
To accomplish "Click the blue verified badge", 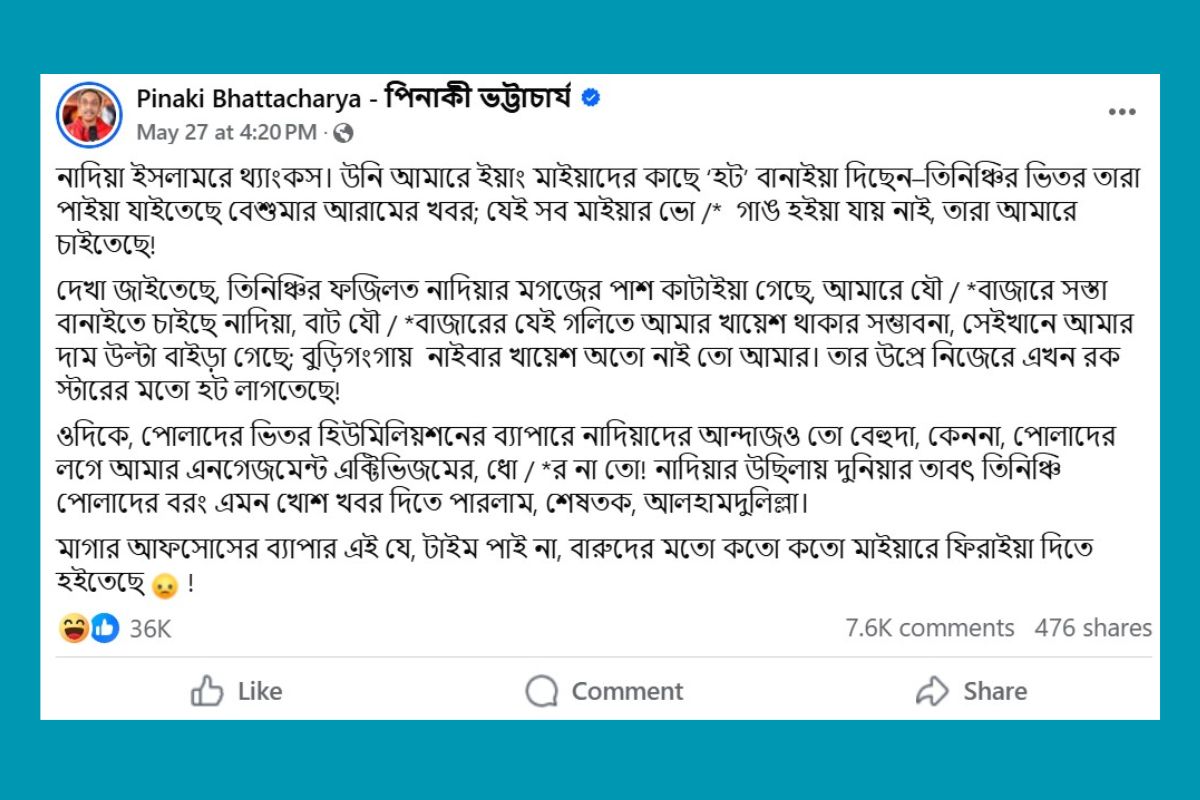I will coord(591,99).
